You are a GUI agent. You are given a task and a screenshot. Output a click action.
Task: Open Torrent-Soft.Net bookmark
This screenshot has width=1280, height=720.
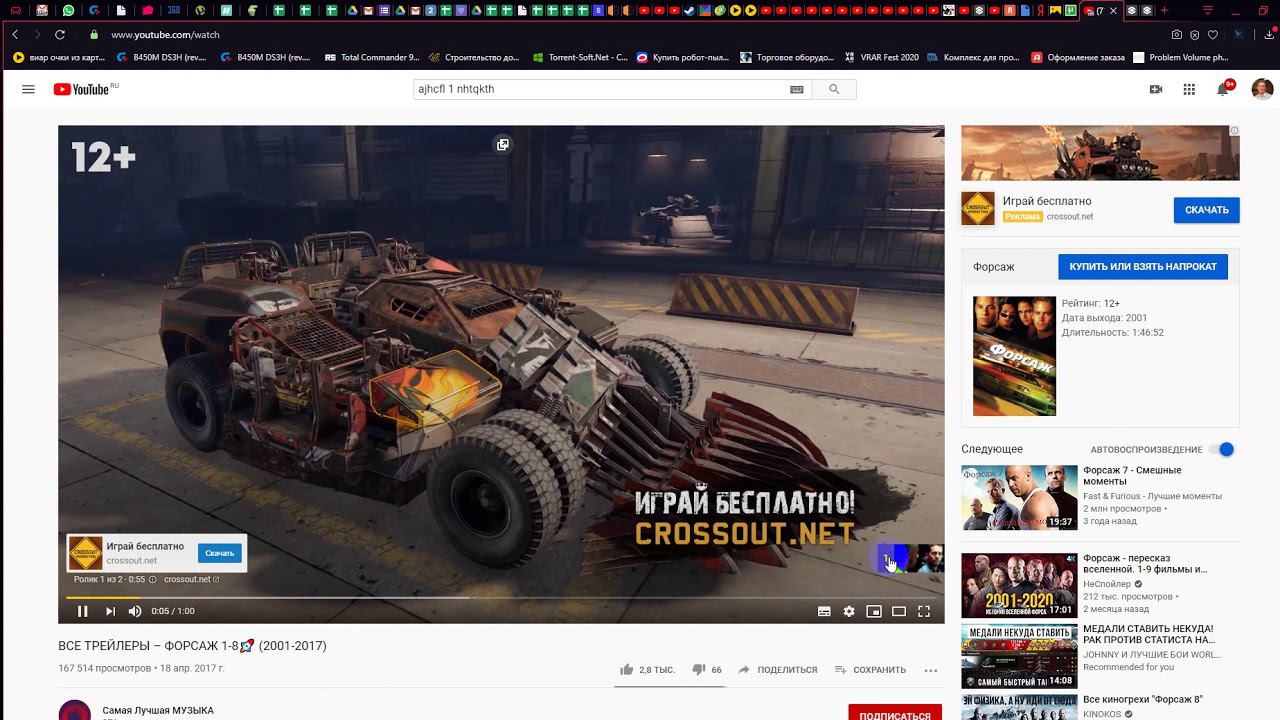580,58
